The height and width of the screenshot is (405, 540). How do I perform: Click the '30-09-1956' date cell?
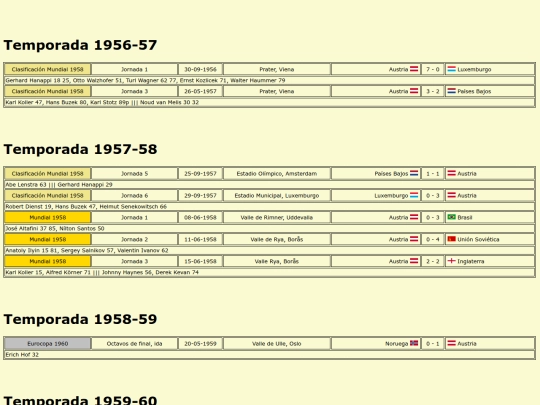click(x=200, y=69)
